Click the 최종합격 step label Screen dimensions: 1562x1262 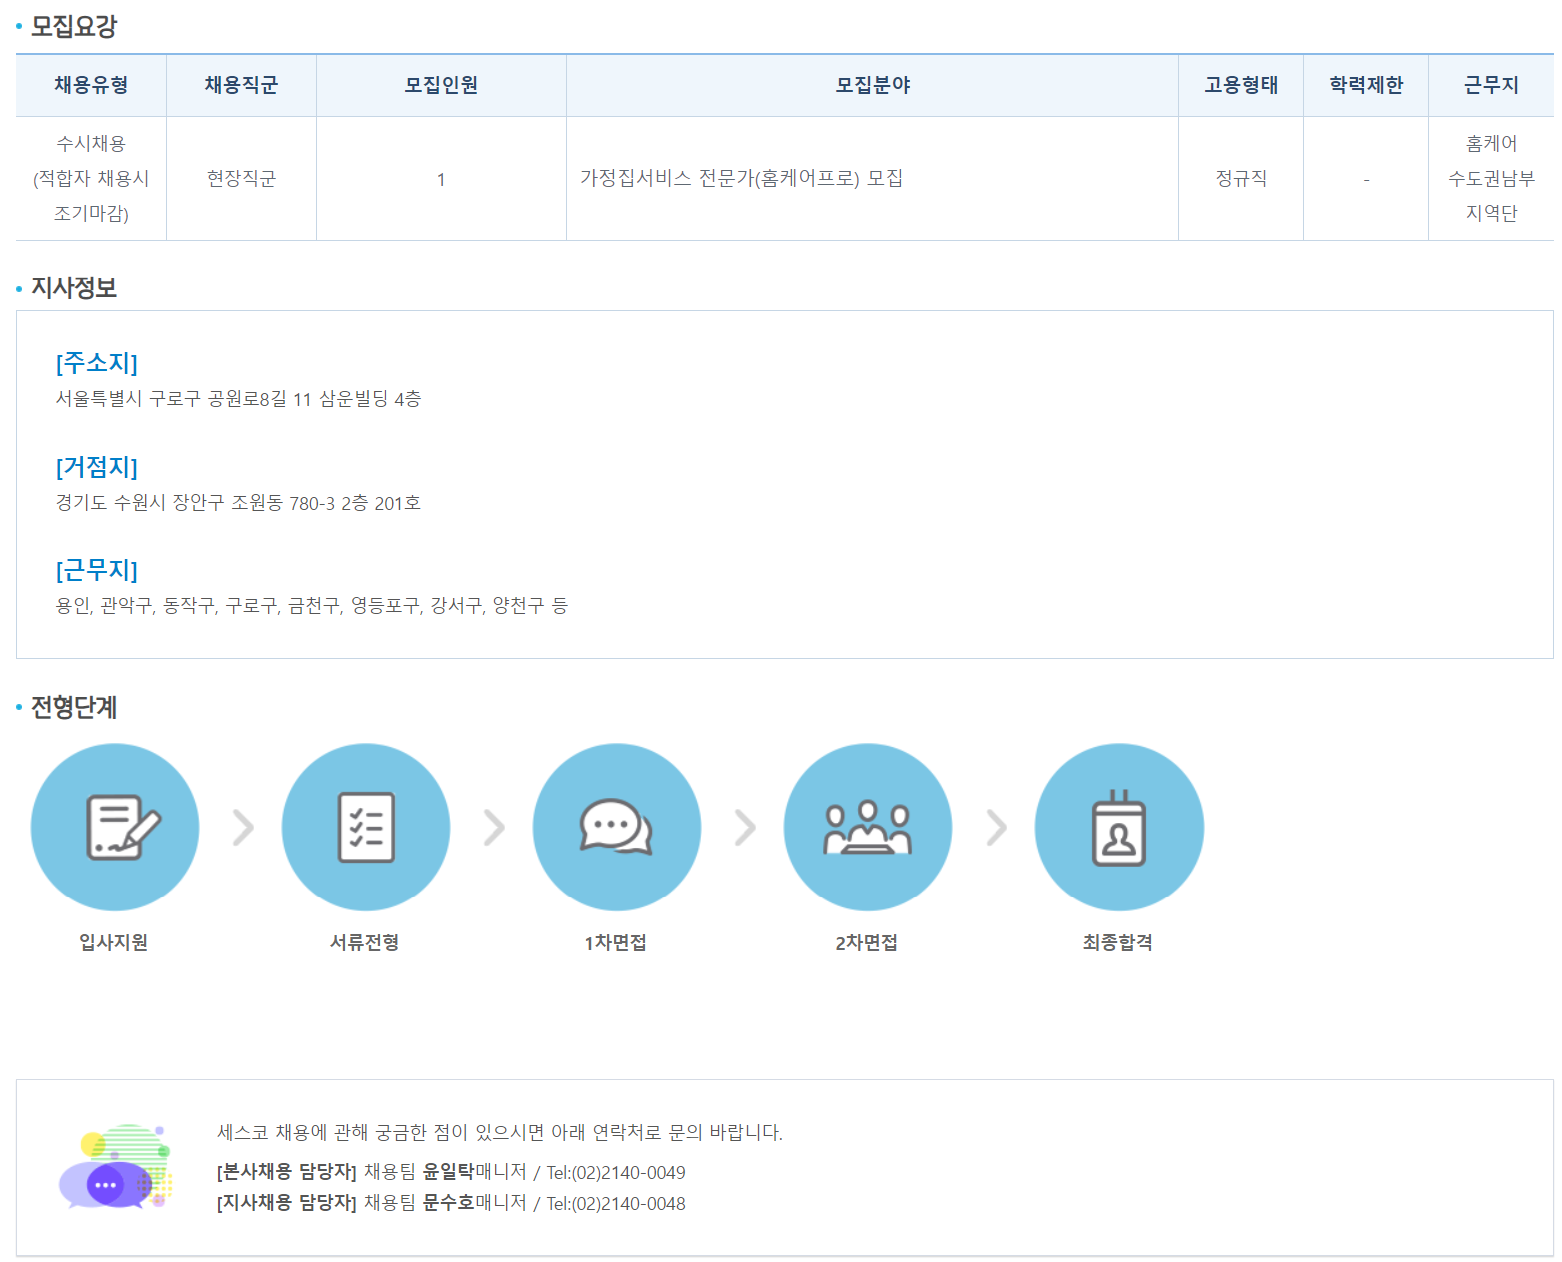click(x=1118, y=942)
